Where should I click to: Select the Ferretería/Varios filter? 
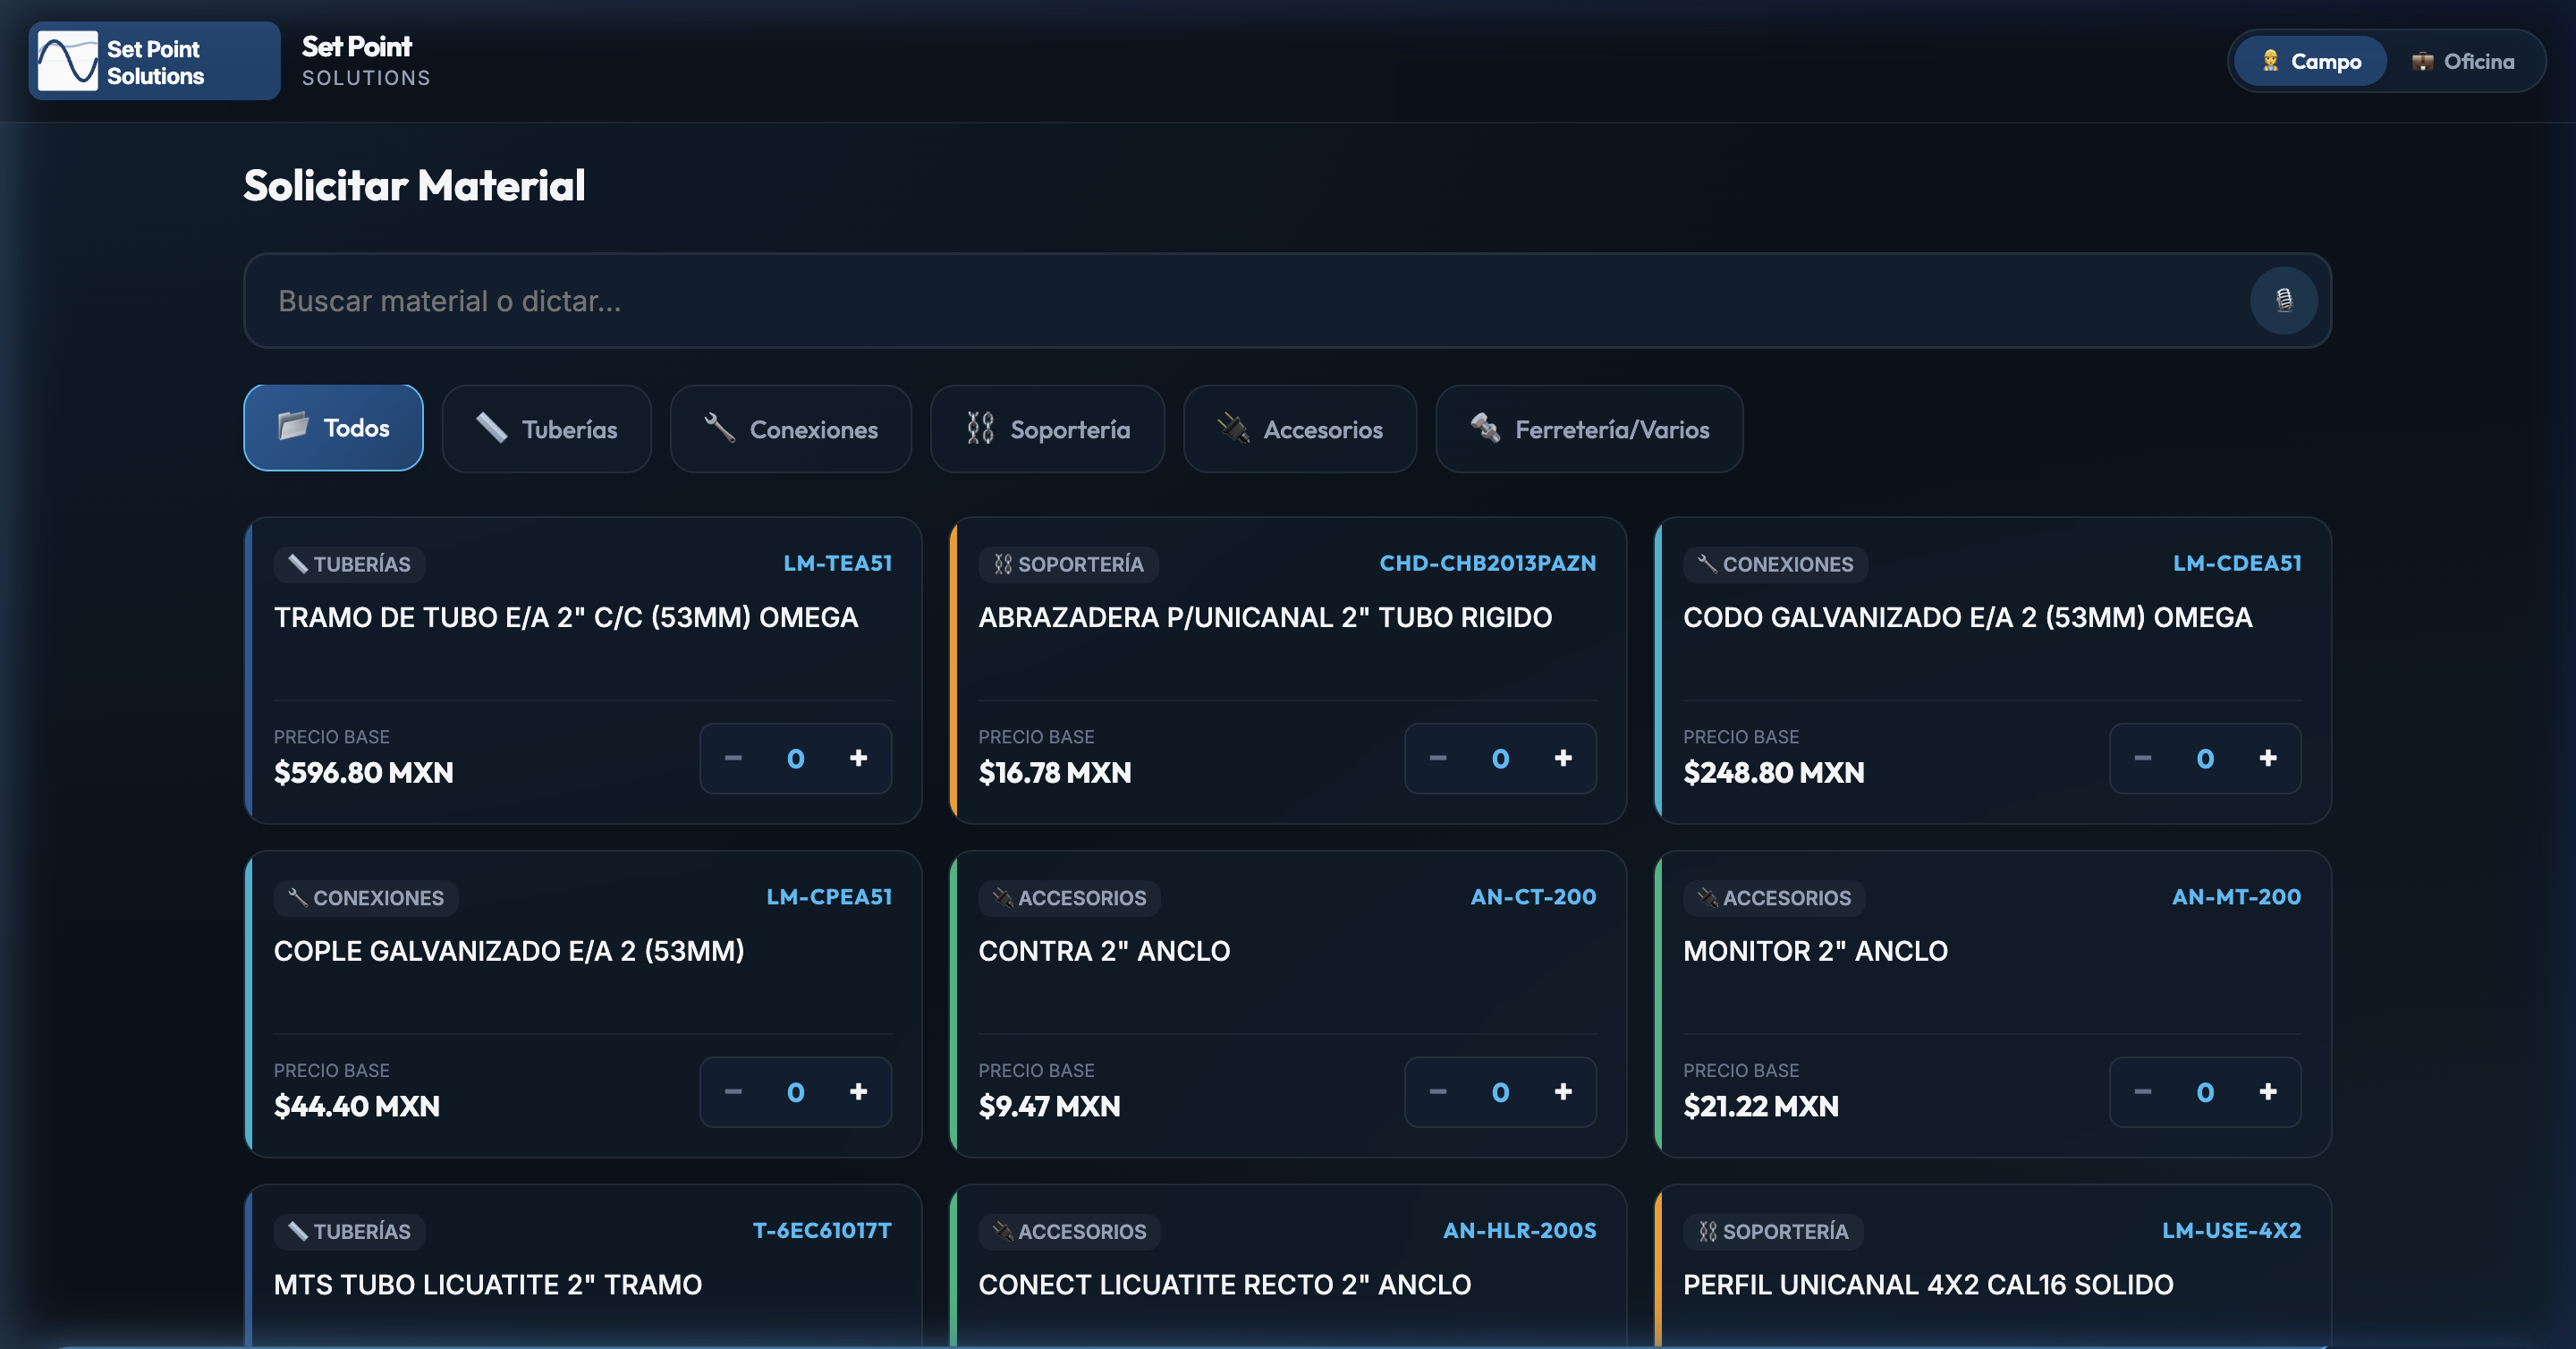click(x=1589, y=429)
